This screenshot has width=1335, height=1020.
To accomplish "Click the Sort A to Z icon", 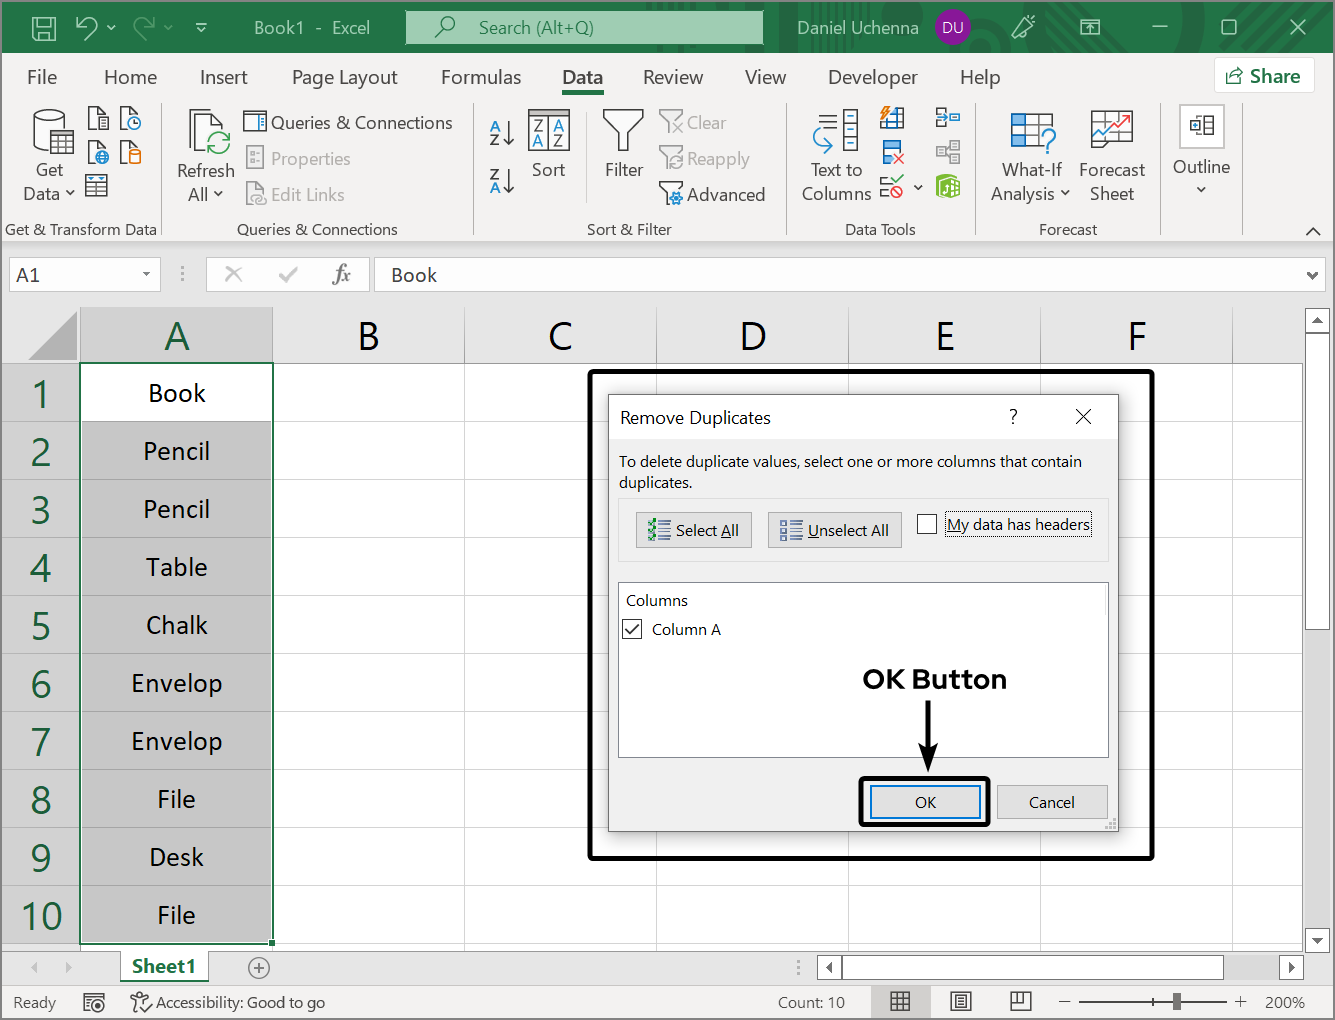I will (x=501, y=132).
